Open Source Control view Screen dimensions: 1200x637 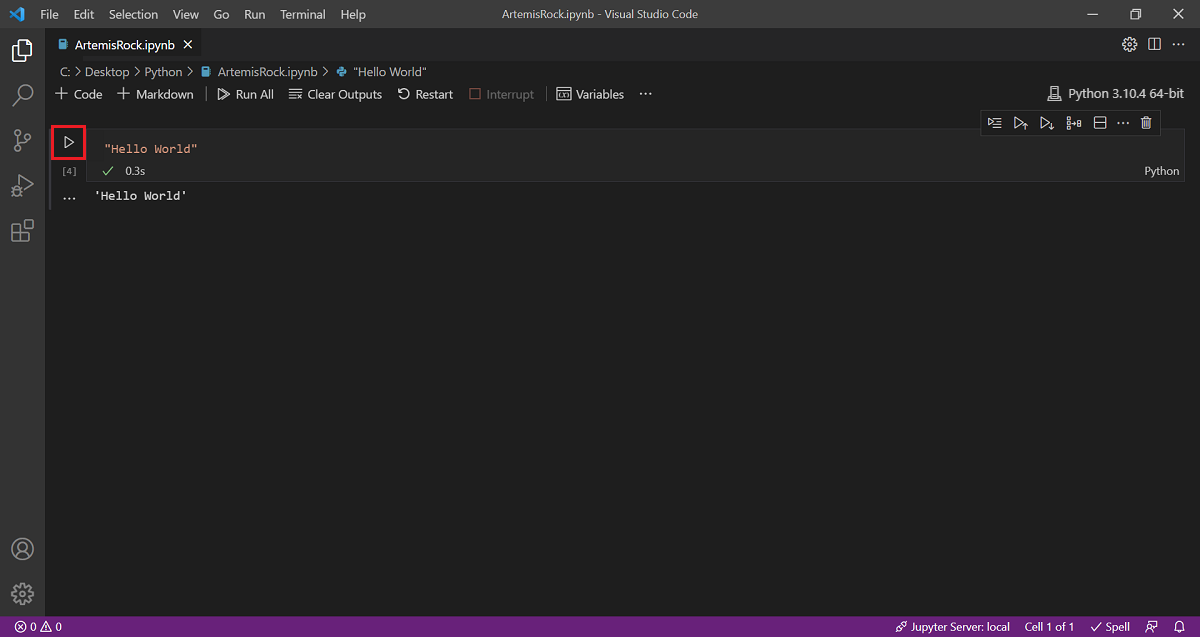22,141
